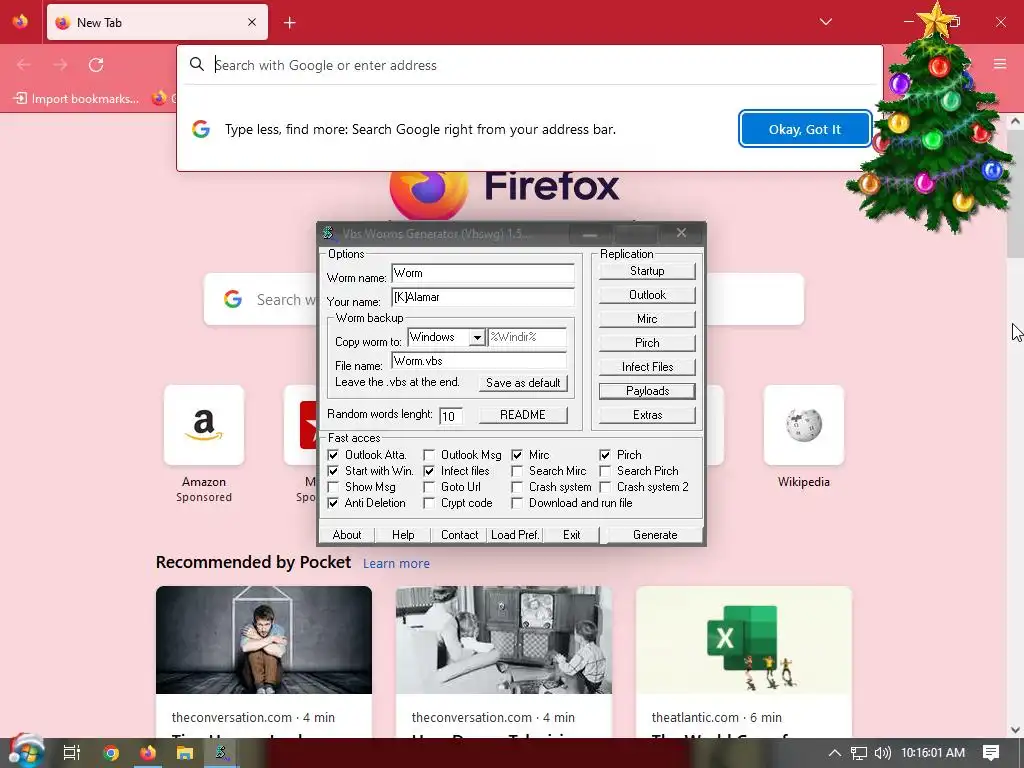Click Okay, Got It button

(805, 129)
